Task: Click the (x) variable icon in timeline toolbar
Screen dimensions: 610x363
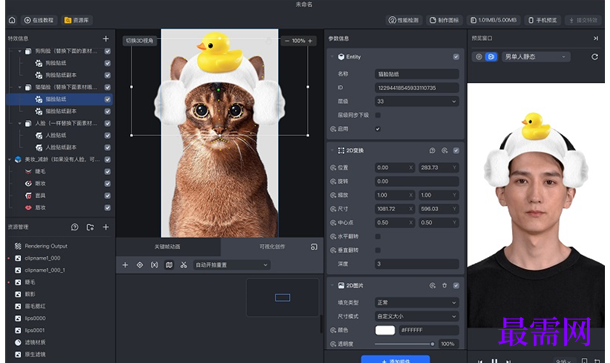Action: pos(154,265)
